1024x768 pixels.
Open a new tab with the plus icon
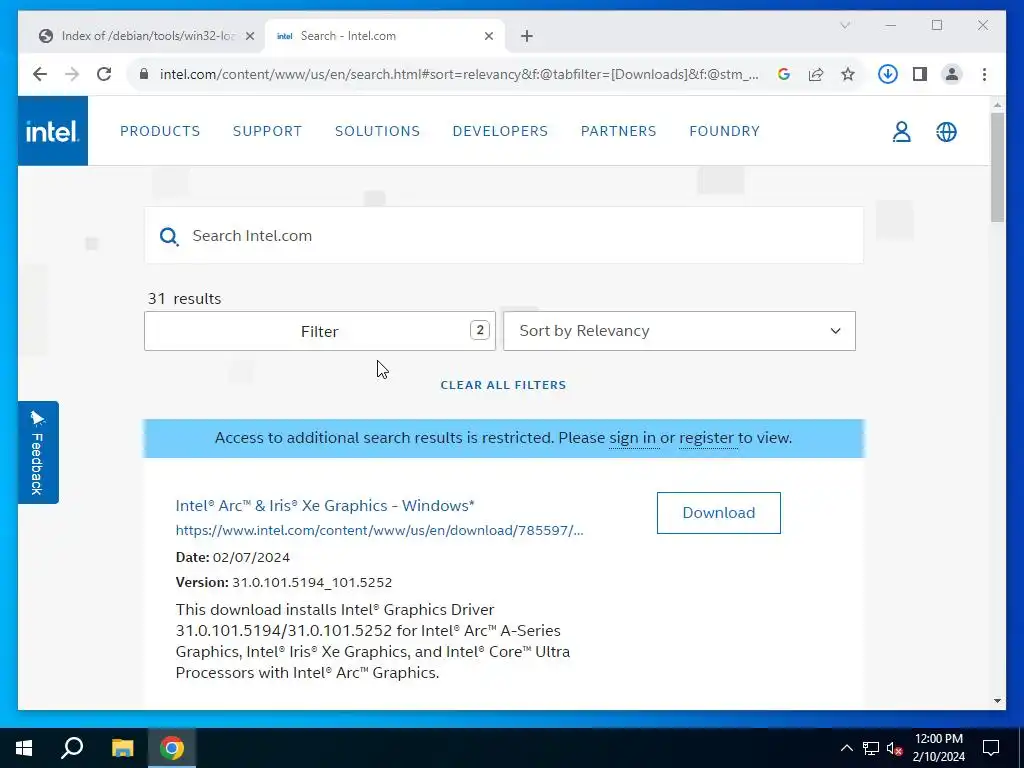click(x=527, y=37)
